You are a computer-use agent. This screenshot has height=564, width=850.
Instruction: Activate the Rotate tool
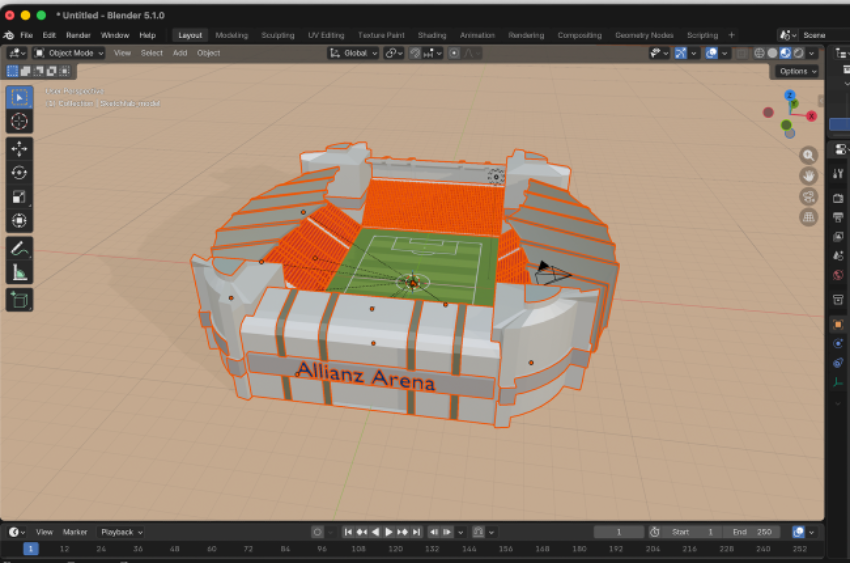(x=20, y=172)
